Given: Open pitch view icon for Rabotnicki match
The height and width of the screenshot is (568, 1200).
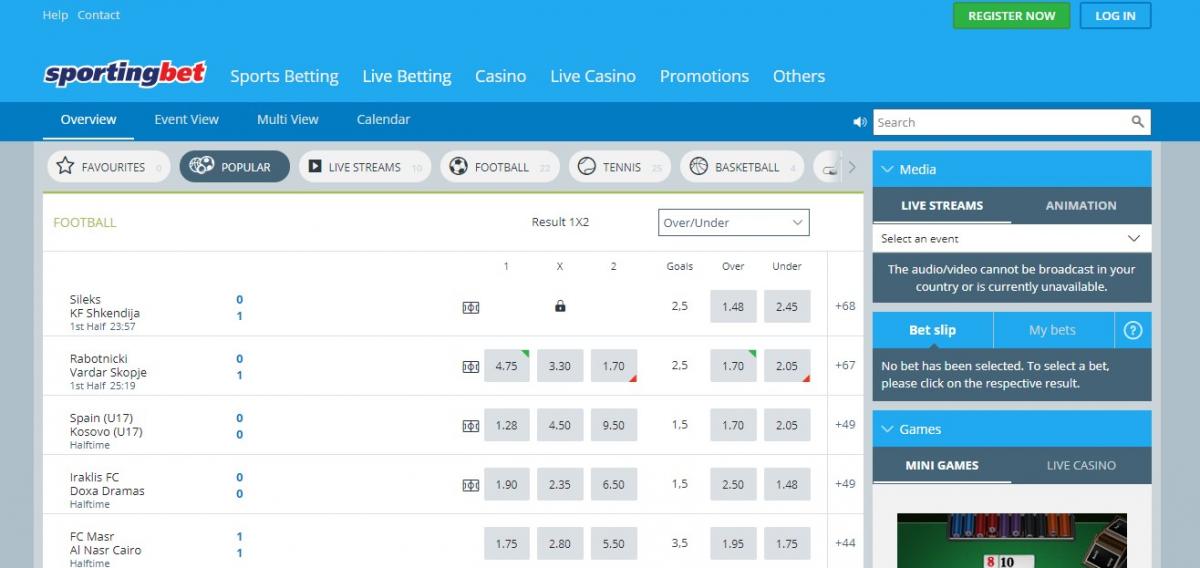Looking at the screenshot, I should [471, 366].
